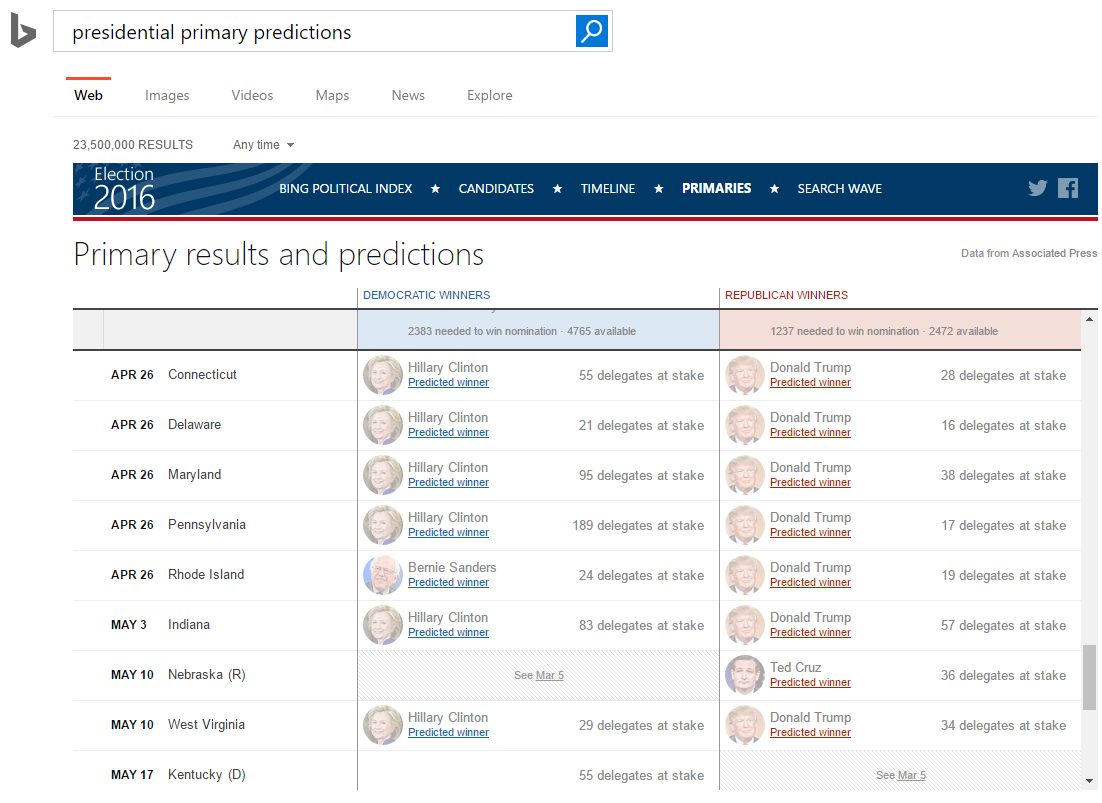Click Ted Cruz's photo for Nebraska
The height and width of the screenshot is (803, 1102).
pos(744,675)
